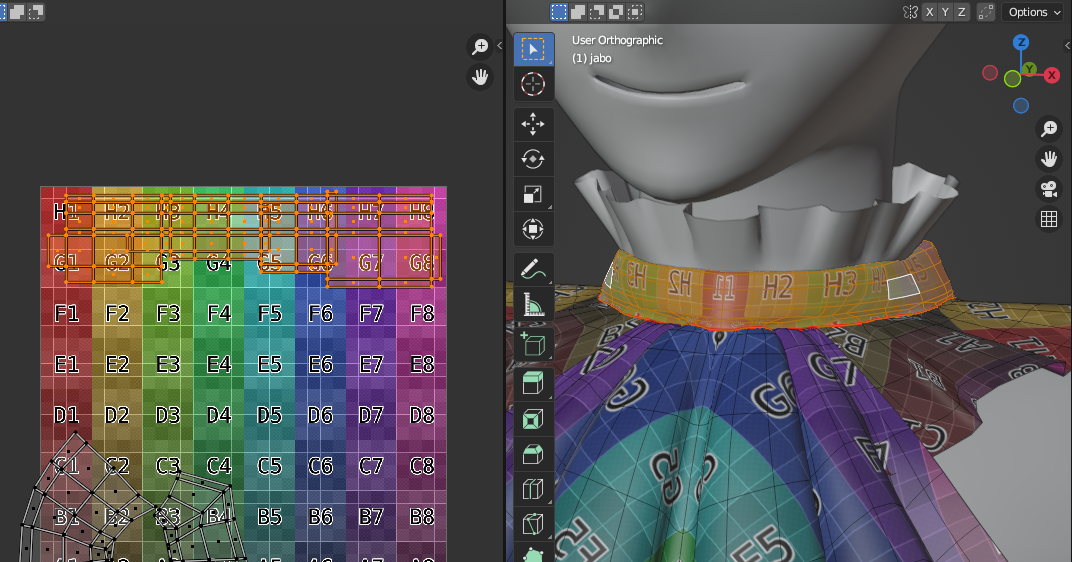The width and height of the screenshot is (1072, 562).
Task: Click the 'User Orthographic' view label
Action: point(617,40)
